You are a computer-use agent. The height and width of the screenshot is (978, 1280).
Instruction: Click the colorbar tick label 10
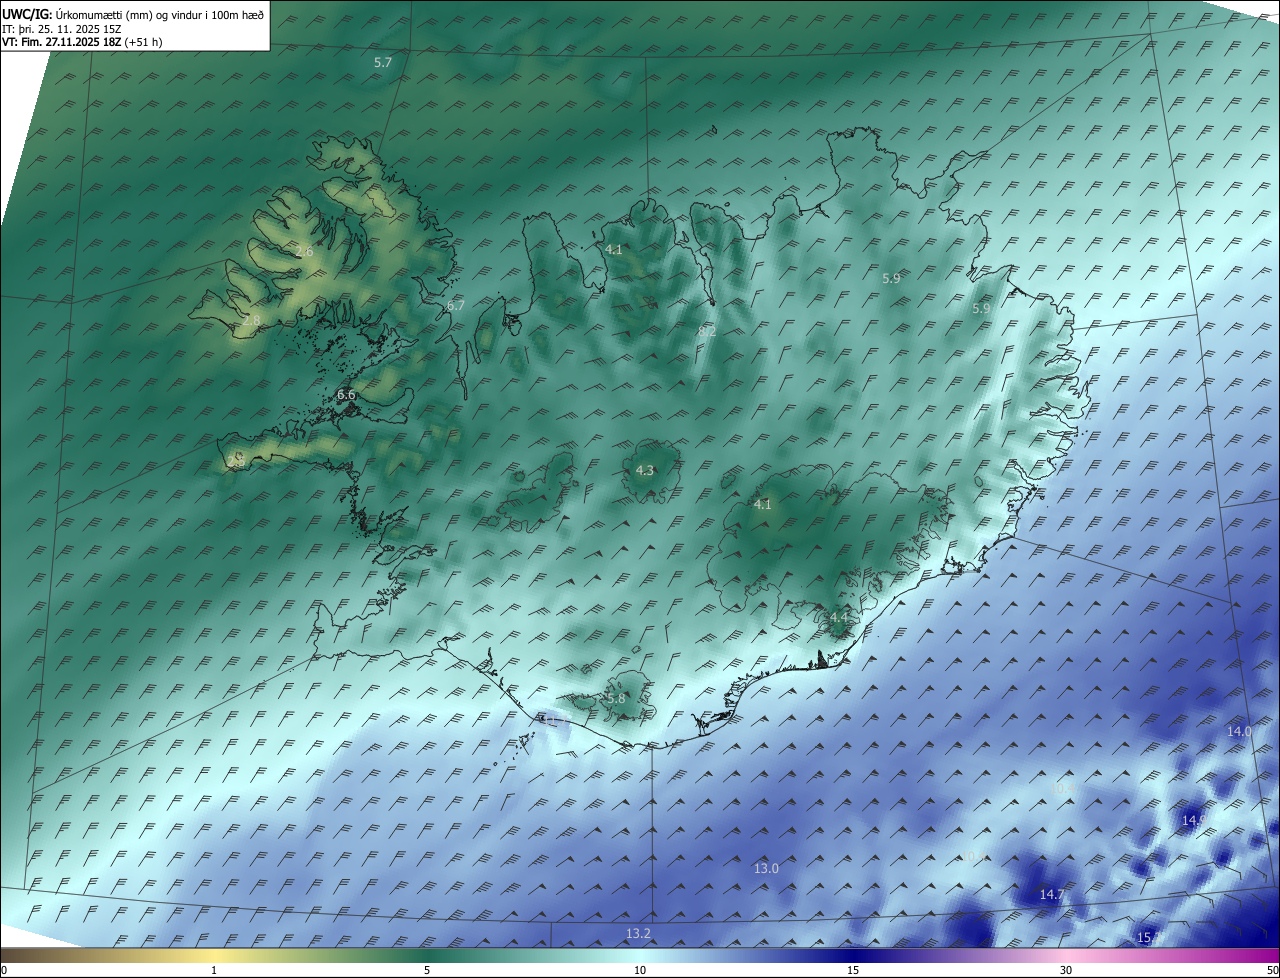coord(640,970)
